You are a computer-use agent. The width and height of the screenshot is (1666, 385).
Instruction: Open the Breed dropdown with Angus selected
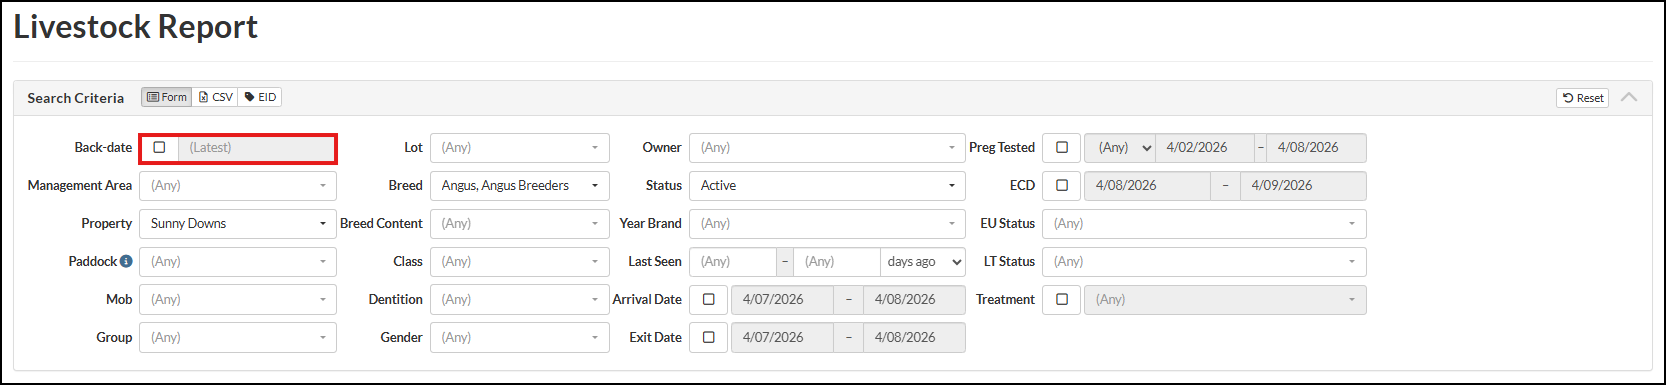coord(520,185)
